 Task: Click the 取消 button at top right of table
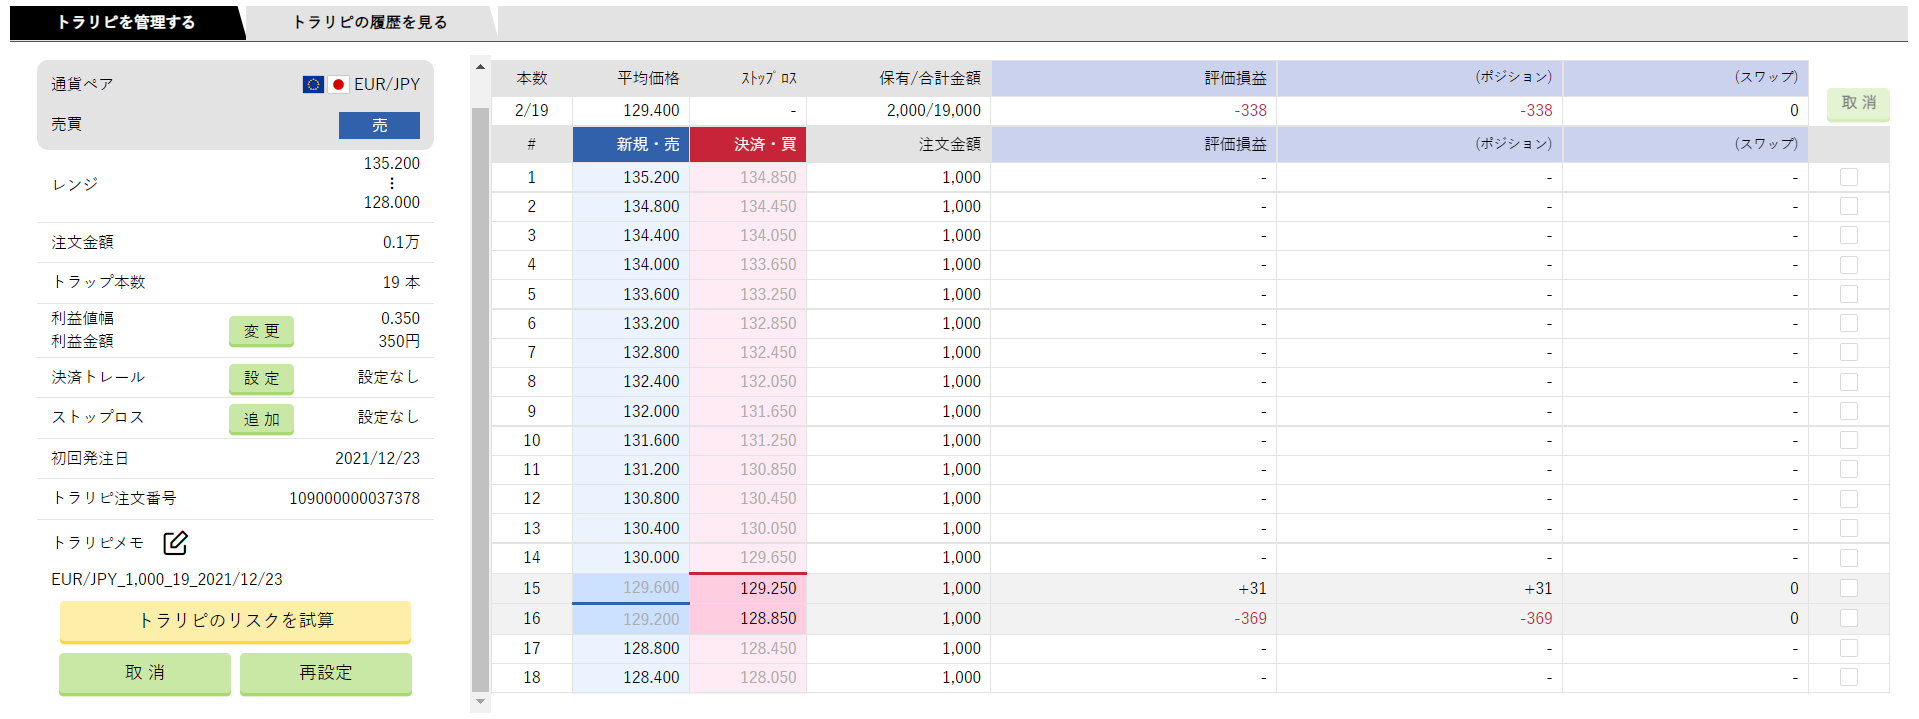coord(1858,103)
